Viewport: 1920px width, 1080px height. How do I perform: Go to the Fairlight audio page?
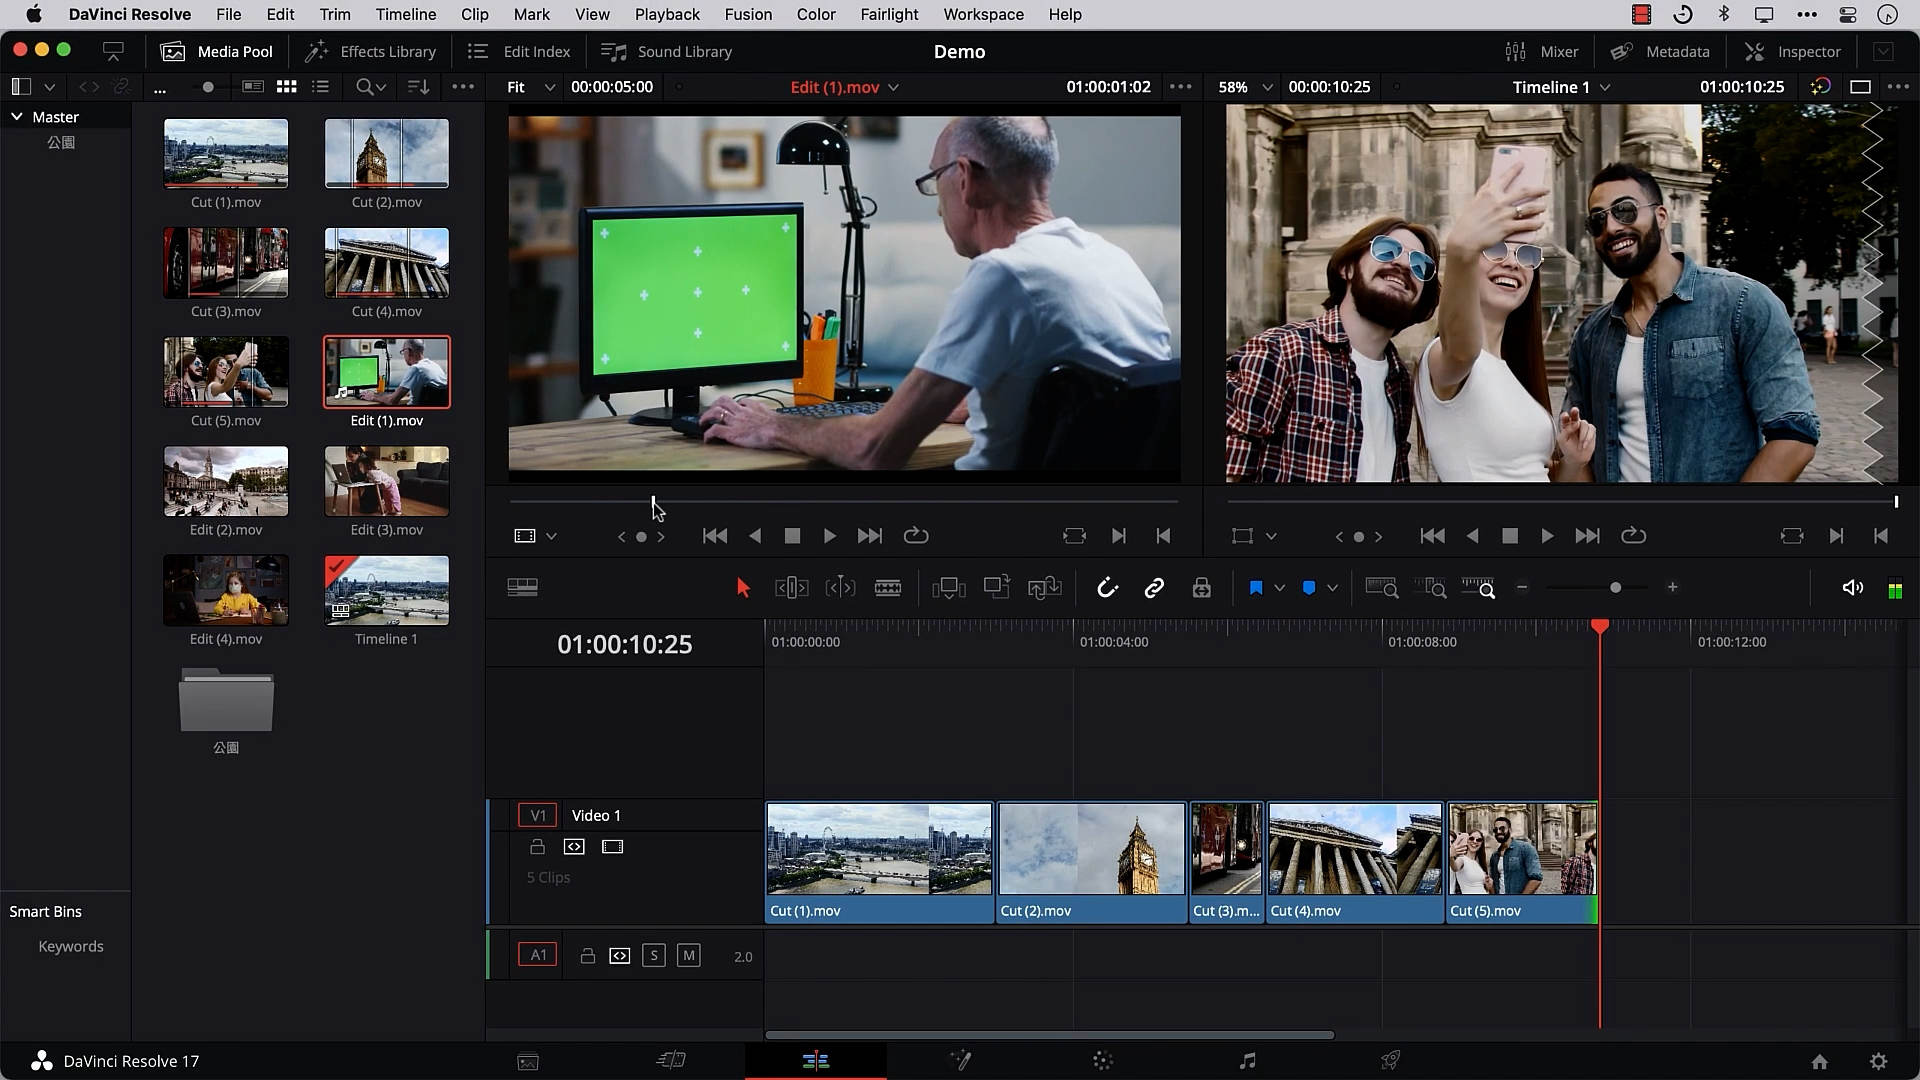tap(1247, 1061)
